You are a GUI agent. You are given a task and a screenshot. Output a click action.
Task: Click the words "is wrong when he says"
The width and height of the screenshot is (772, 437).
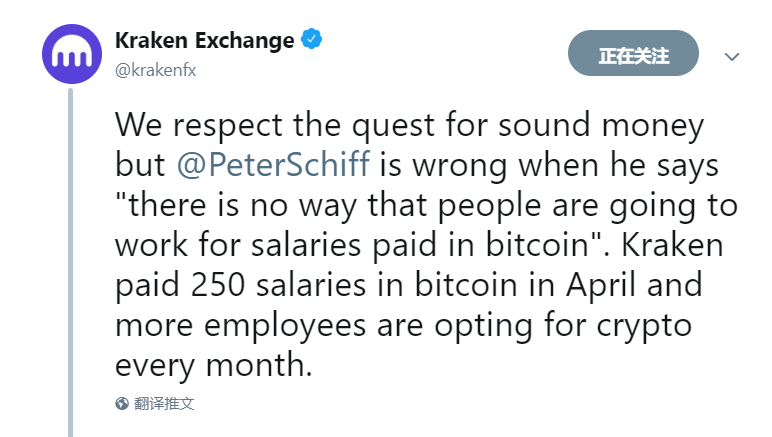click(x=549, y=165)
